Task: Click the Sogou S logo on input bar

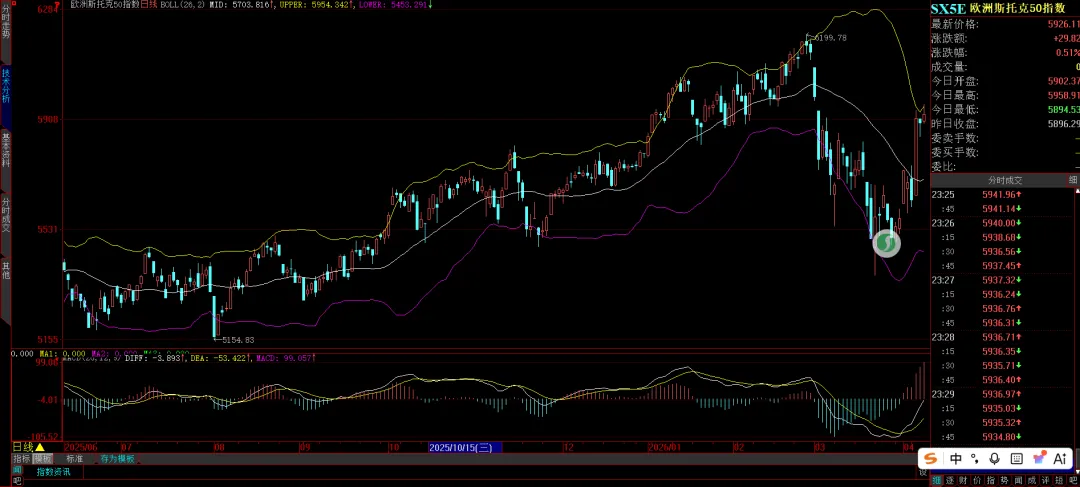Action: pos(931,458)
